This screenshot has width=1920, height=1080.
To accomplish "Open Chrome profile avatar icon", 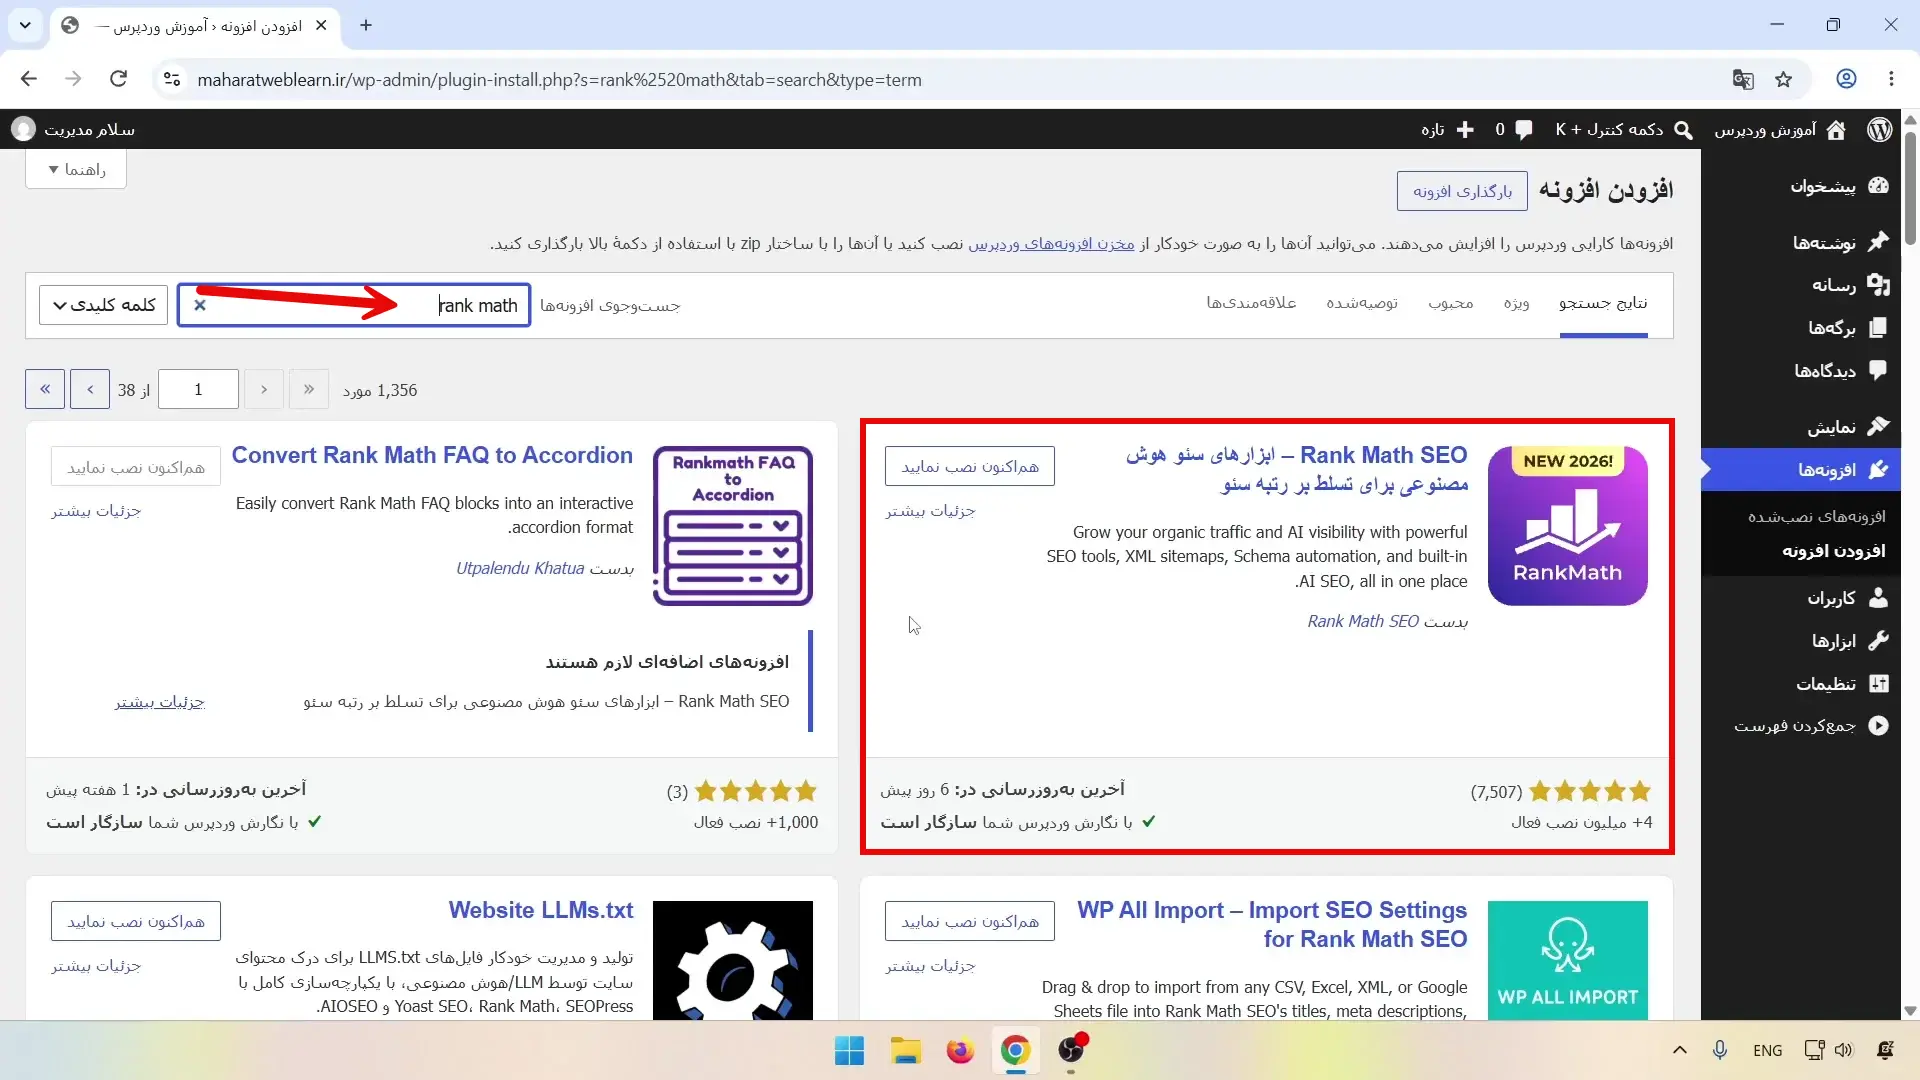I will [x=1847, y=79].
